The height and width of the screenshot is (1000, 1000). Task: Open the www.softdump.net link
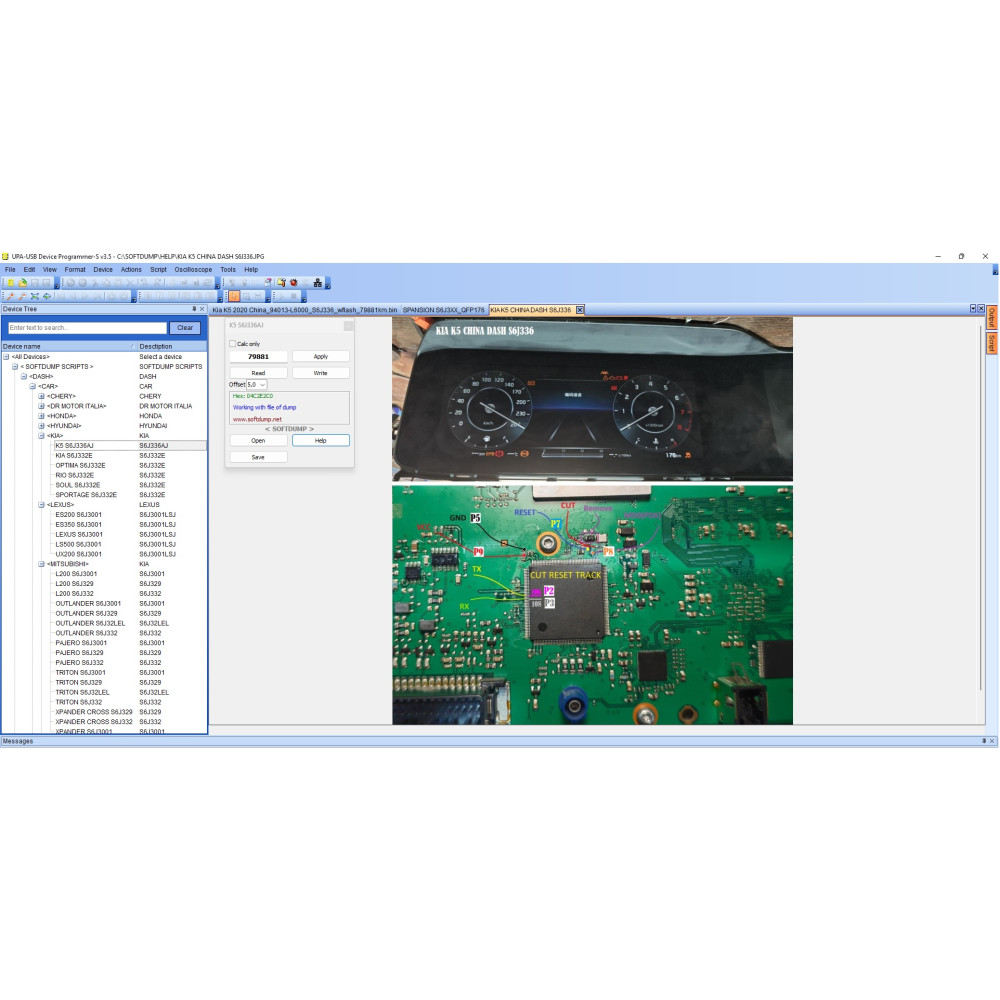pyautogui.click(x=257, y=420)
